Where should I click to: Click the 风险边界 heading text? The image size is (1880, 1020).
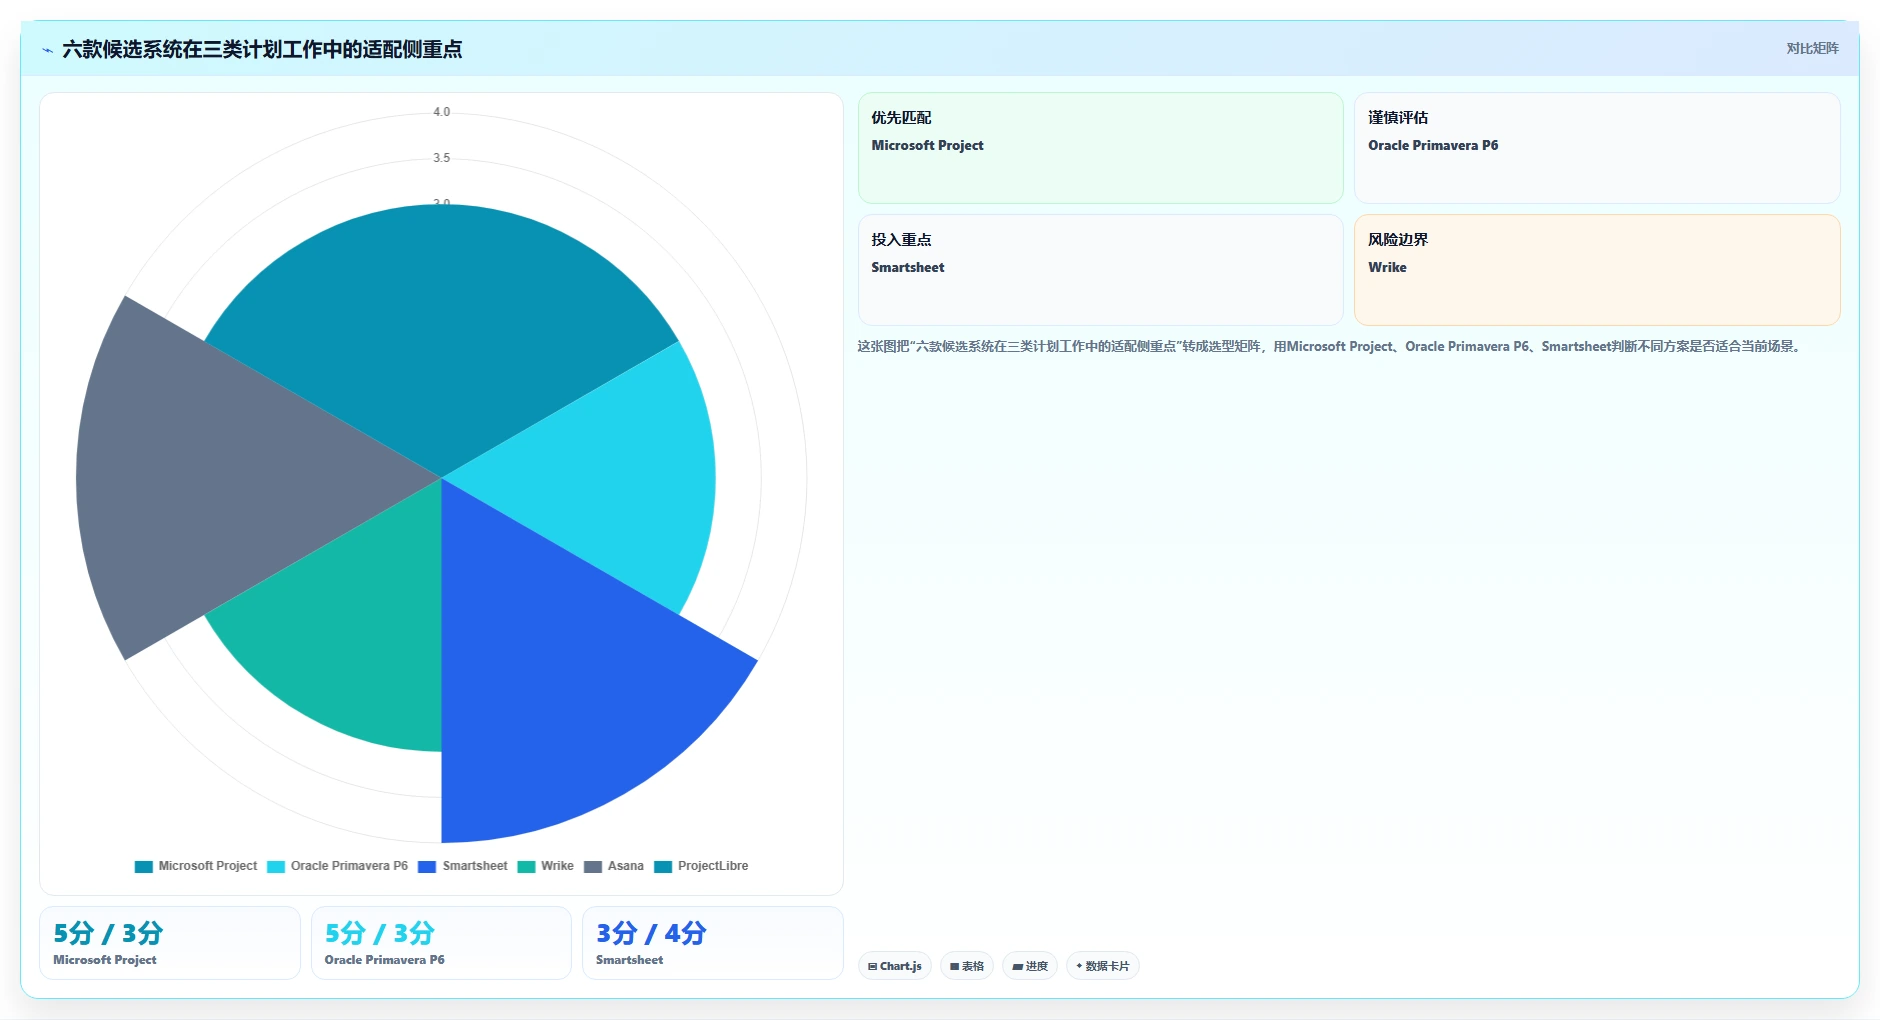click(1398, 239)
